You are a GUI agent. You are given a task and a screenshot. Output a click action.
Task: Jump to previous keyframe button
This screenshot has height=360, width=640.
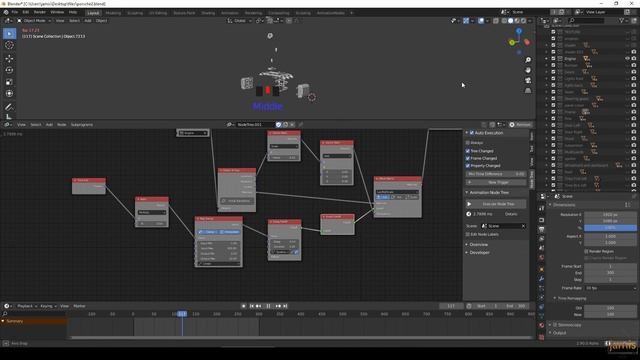(x=259, y=306)
